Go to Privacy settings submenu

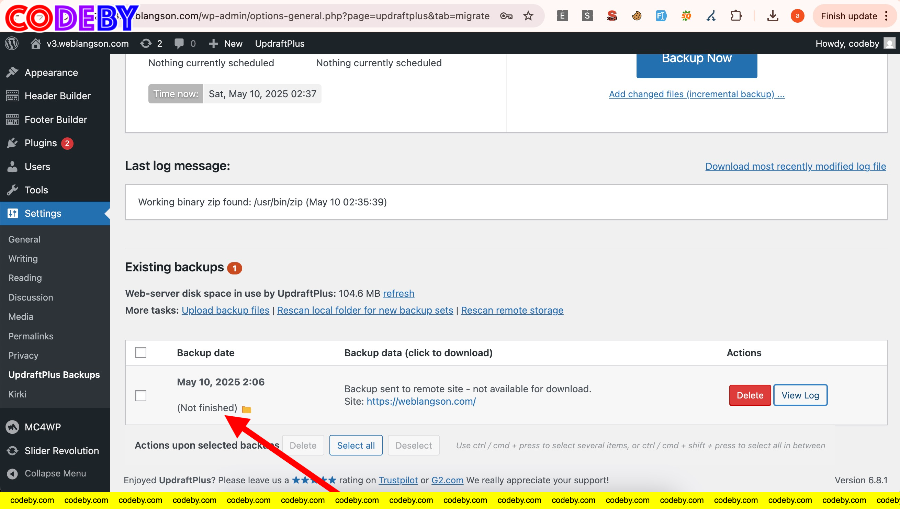pyautogui.click(x=23, y=356)
